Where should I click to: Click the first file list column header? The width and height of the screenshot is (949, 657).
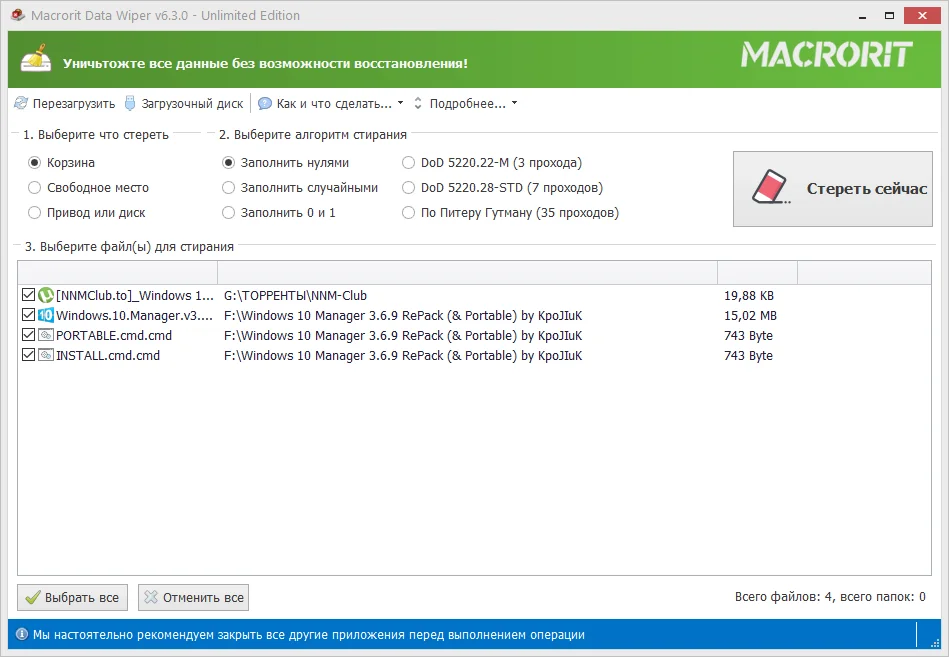pos(117,273)
